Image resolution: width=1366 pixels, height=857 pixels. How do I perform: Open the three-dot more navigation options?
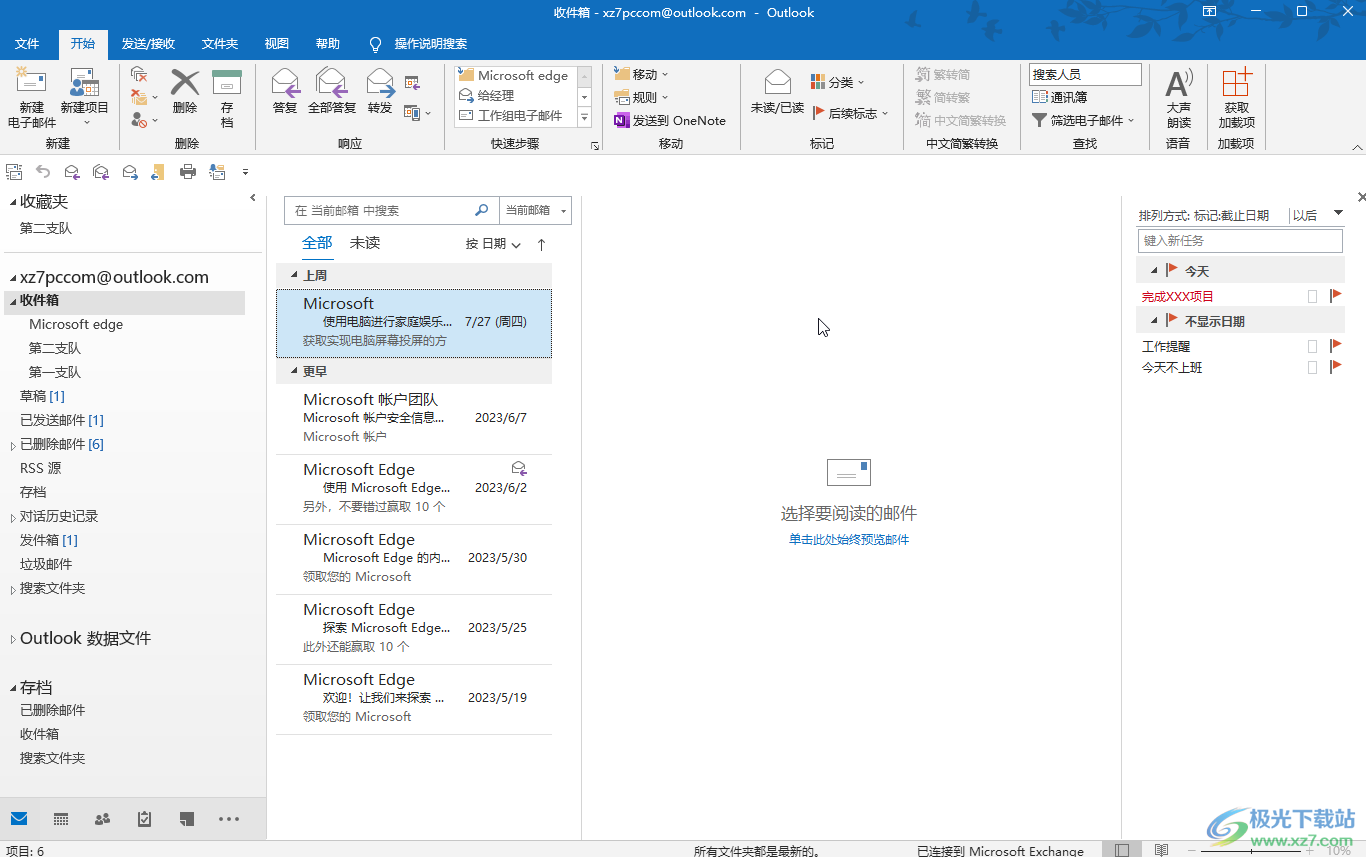(x=229, y=819)
